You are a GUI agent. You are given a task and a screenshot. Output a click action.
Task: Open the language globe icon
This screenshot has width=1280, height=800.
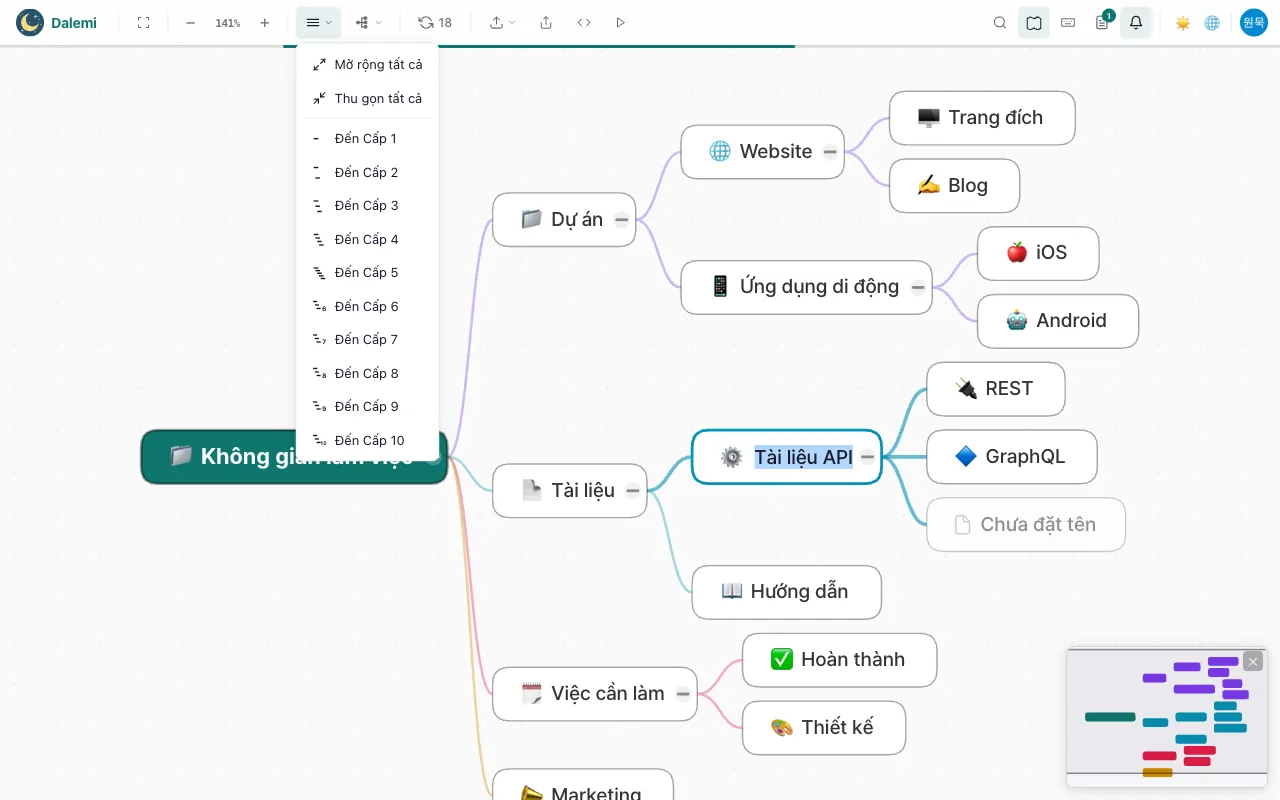coord(1212,22)
